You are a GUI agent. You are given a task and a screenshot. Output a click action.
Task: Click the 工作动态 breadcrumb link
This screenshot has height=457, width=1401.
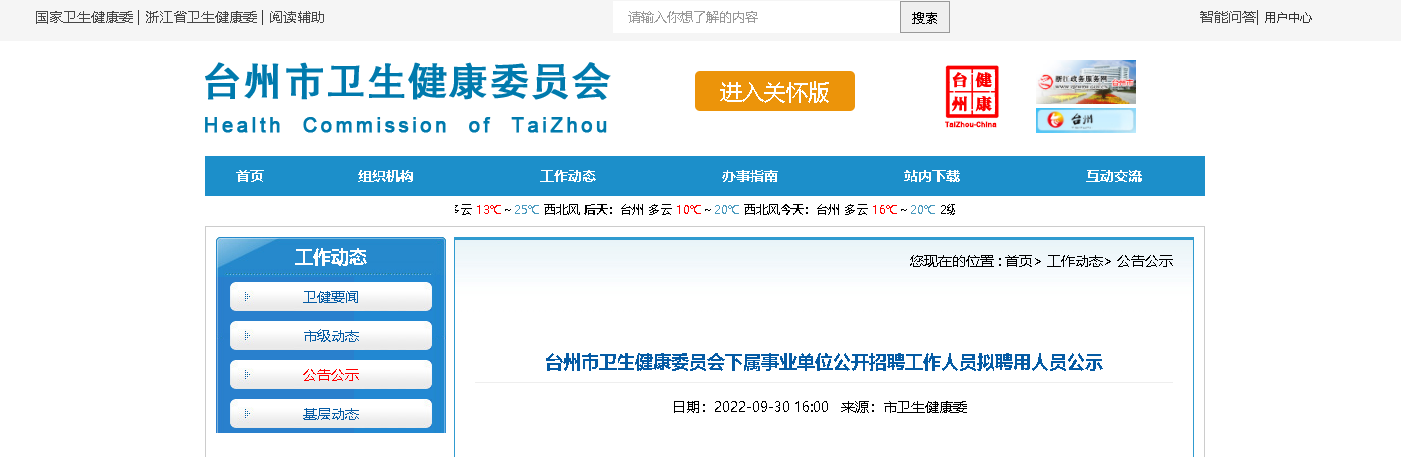pos(1075,261)
